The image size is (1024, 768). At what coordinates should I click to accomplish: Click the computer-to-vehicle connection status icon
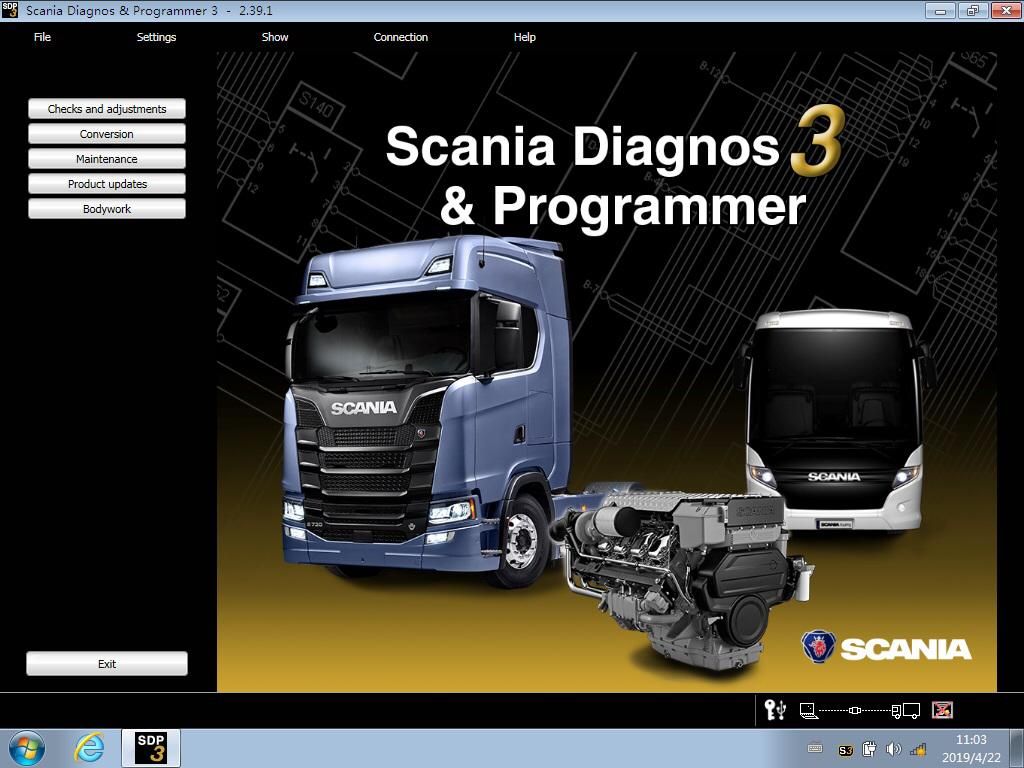(860, 711)
